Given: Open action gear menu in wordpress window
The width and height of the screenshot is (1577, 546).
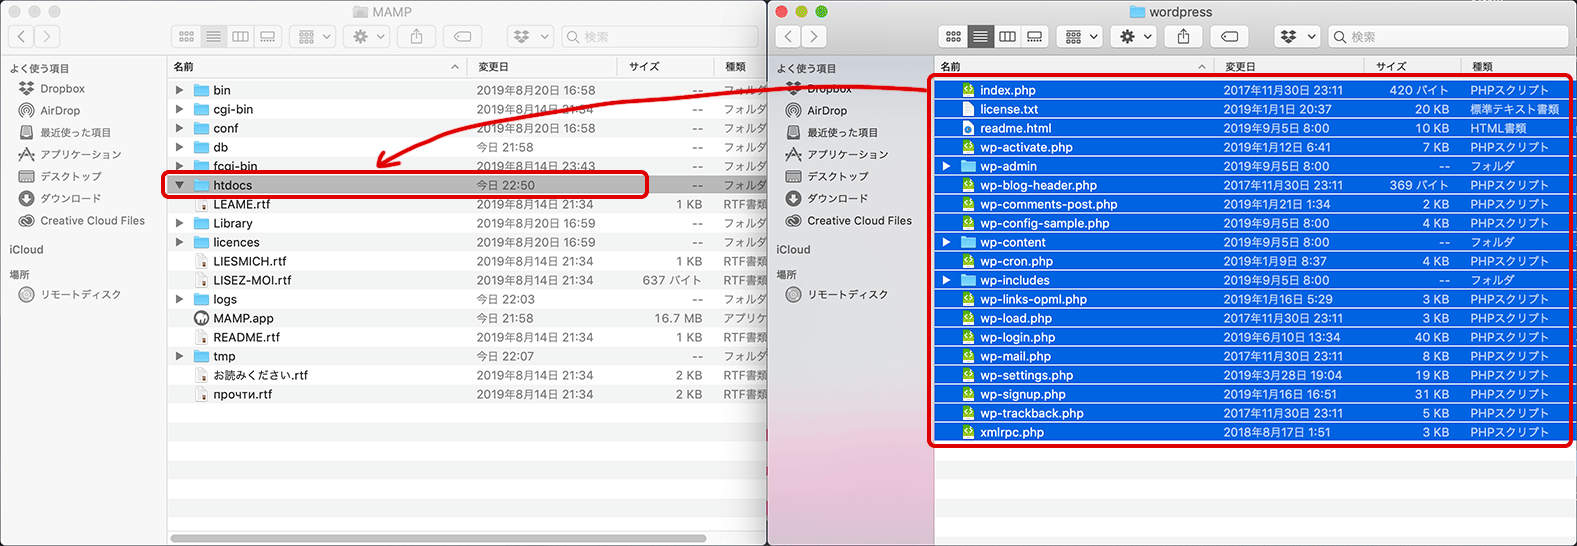Looking at the screenshot, I should (x=1134, y=37).
